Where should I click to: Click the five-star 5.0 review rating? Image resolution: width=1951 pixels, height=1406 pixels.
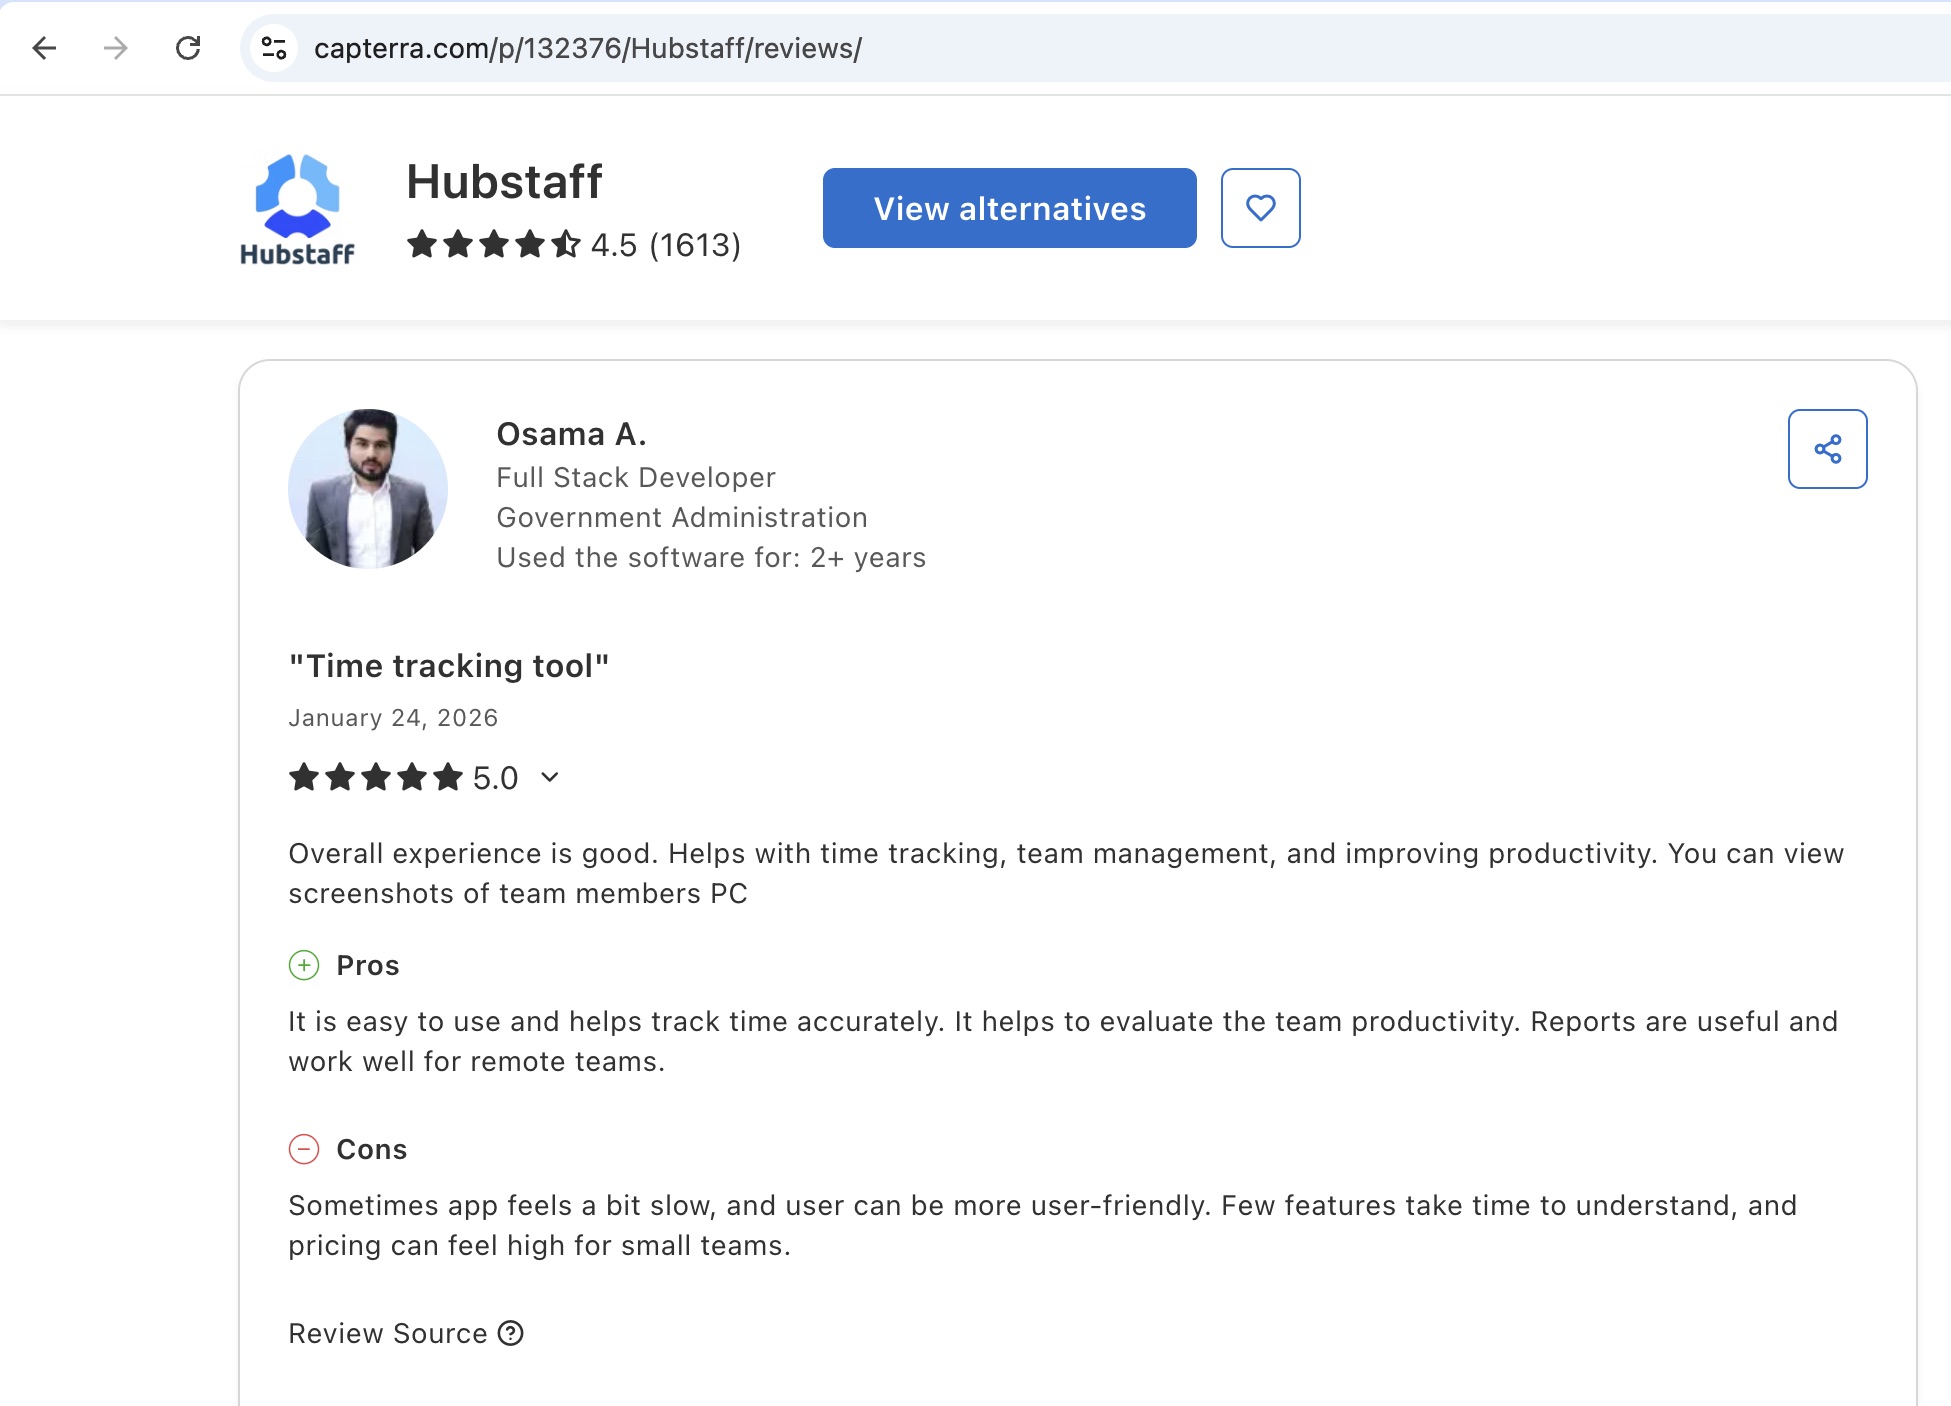[404, 777]
